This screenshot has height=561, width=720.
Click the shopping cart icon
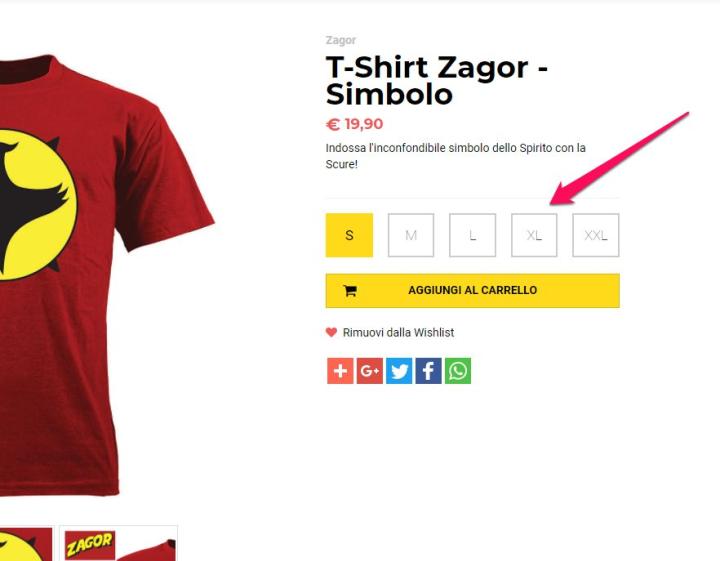coord(350,291)
